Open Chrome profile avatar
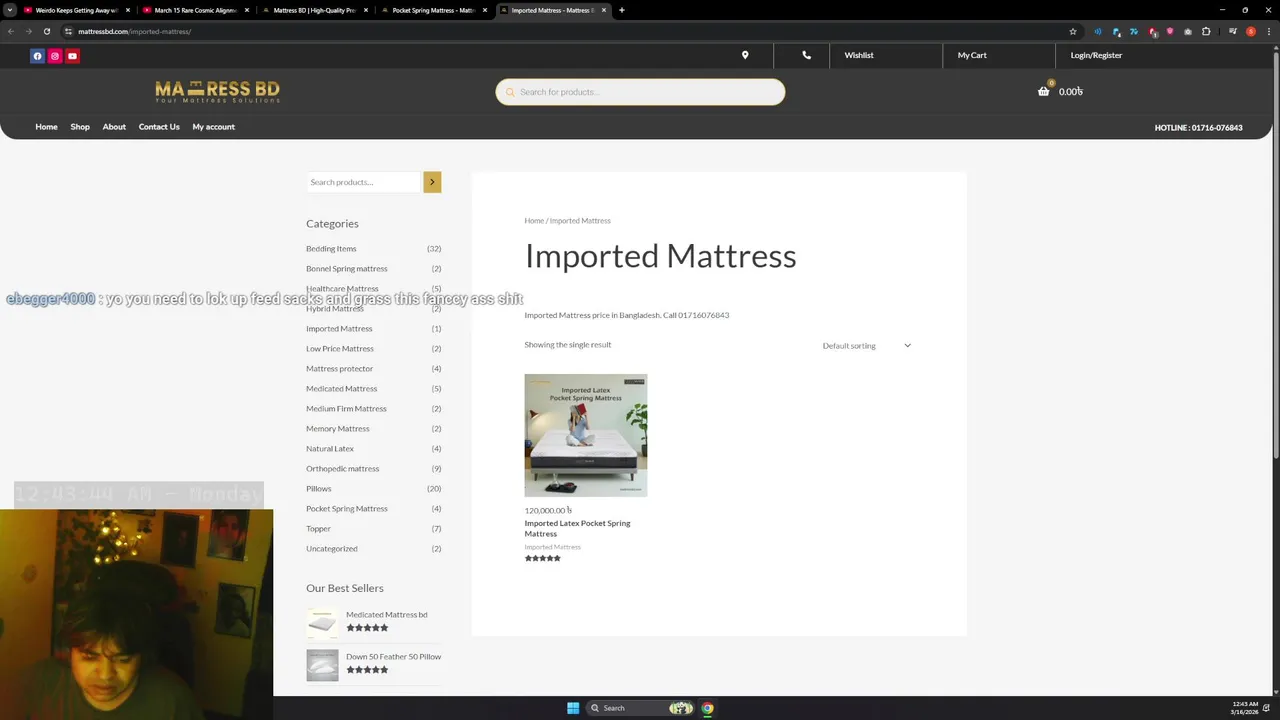 1250,31
